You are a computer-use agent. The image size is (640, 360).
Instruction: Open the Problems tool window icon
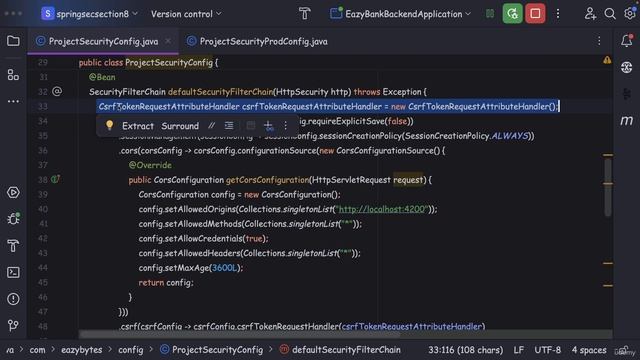13,299
